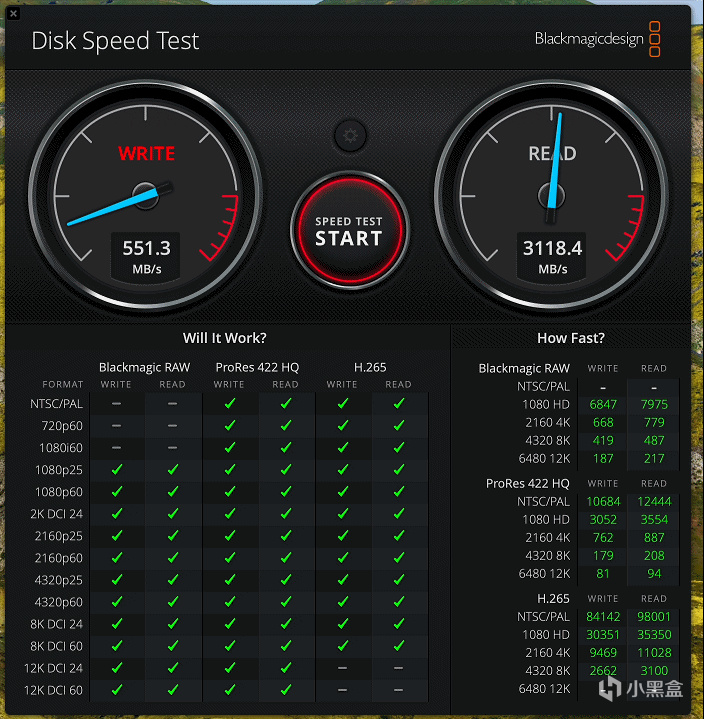Viewport: 704px width, 719px height.
Task: Click H.265 NTSC/PAL write value 84142
Action: pyautogui.click(x=603, y=617)
